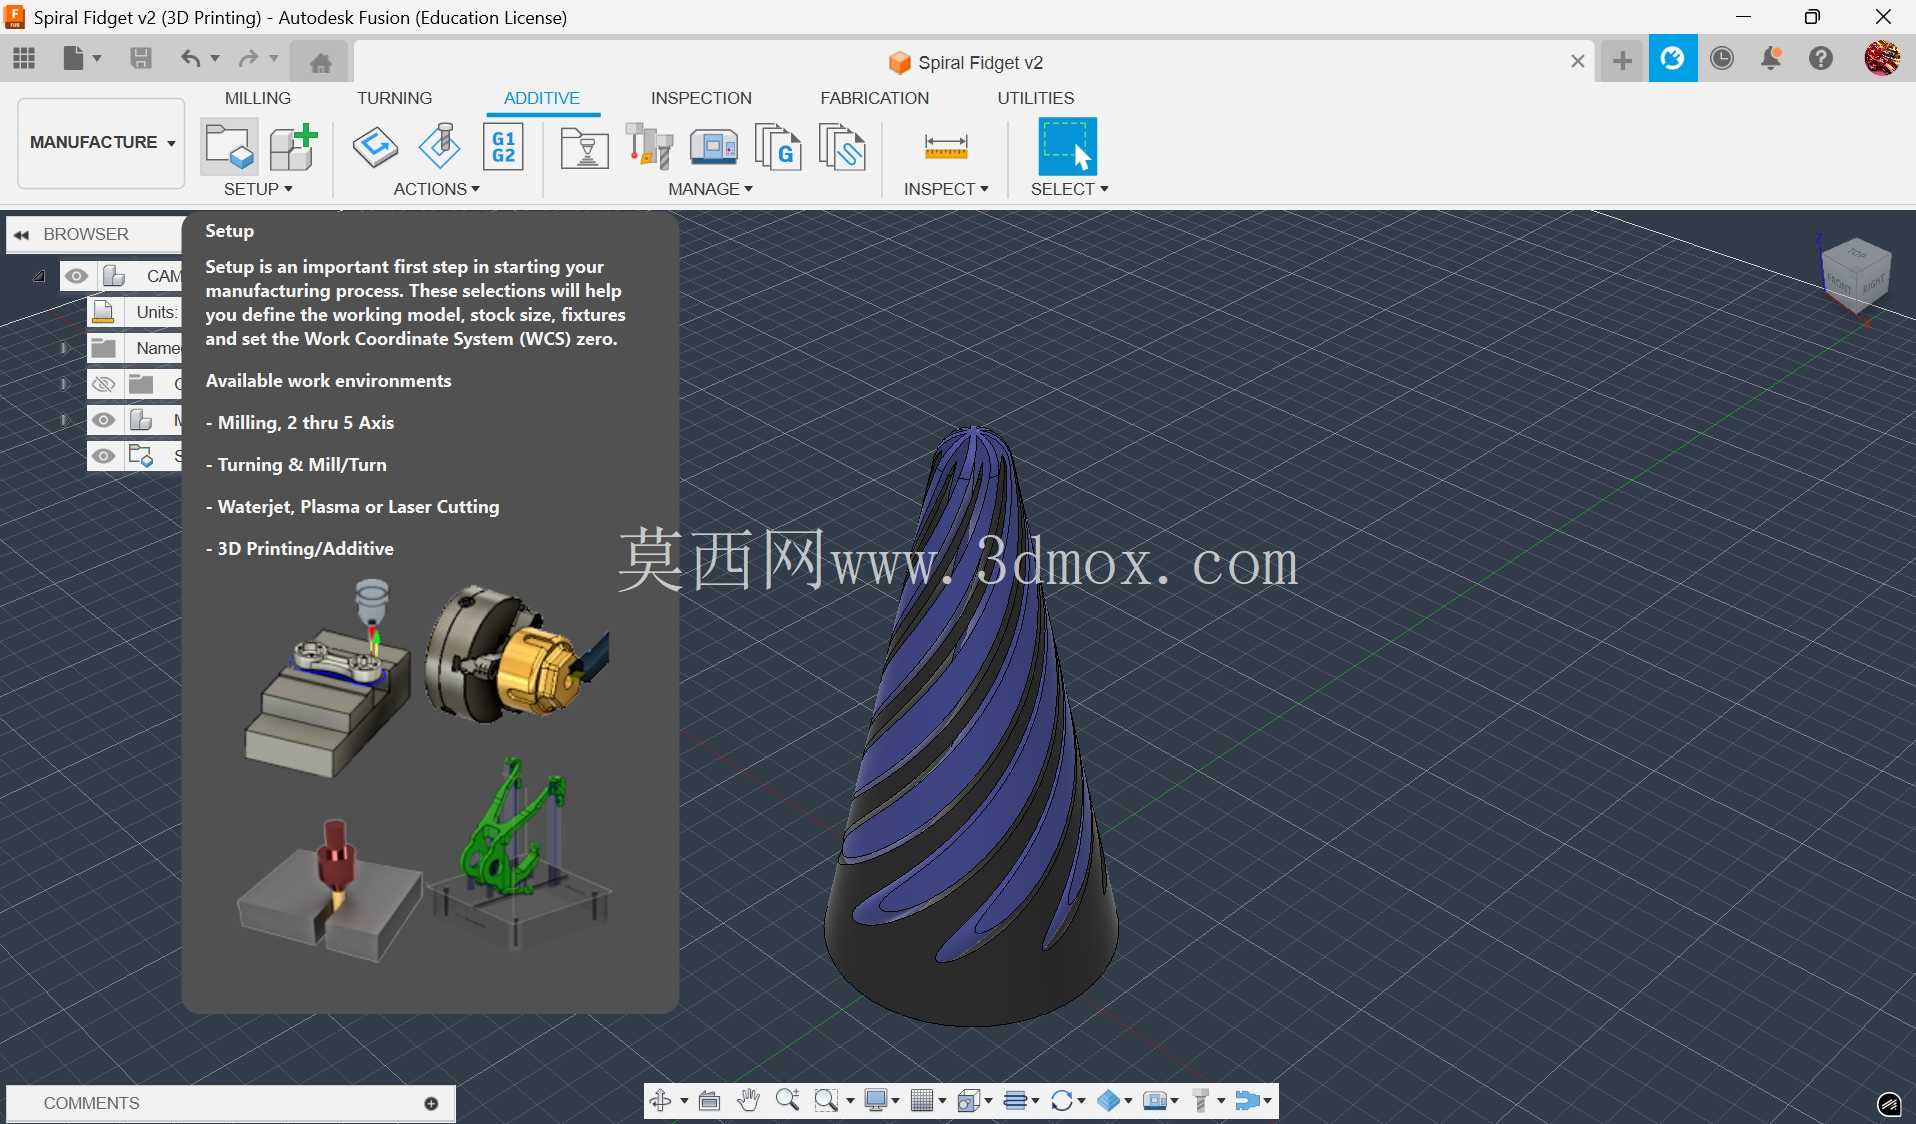Click the Generate toolpath icon
This screenshot has width=1916, height=1124.
[375, 146]
